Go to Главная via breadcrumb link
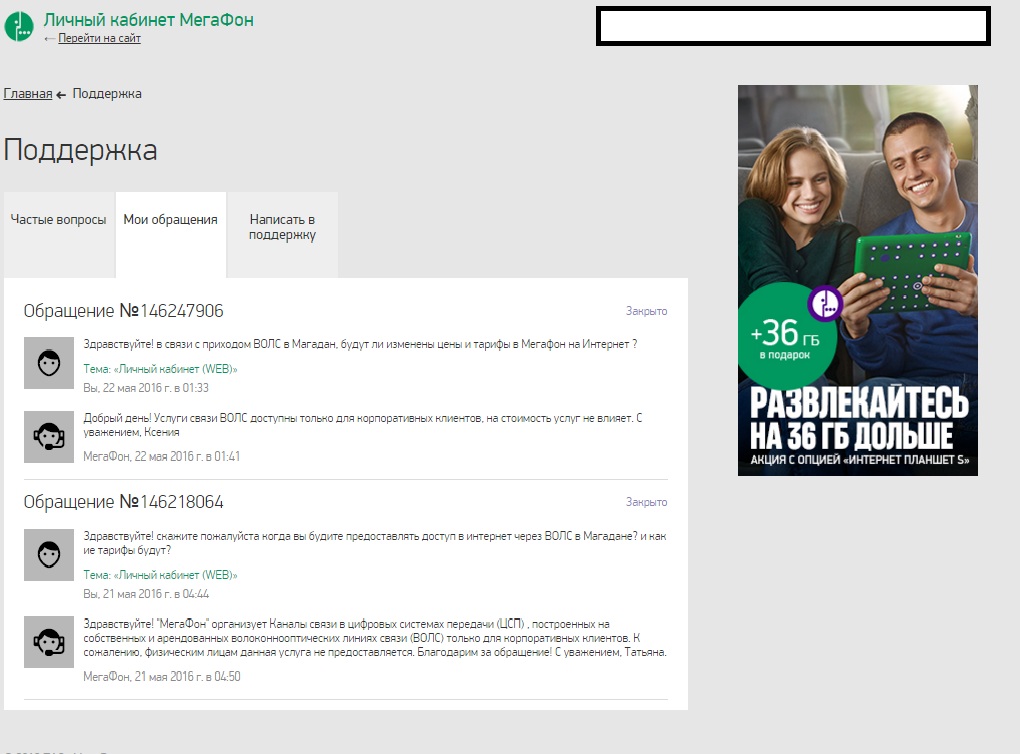 point(28,94)
